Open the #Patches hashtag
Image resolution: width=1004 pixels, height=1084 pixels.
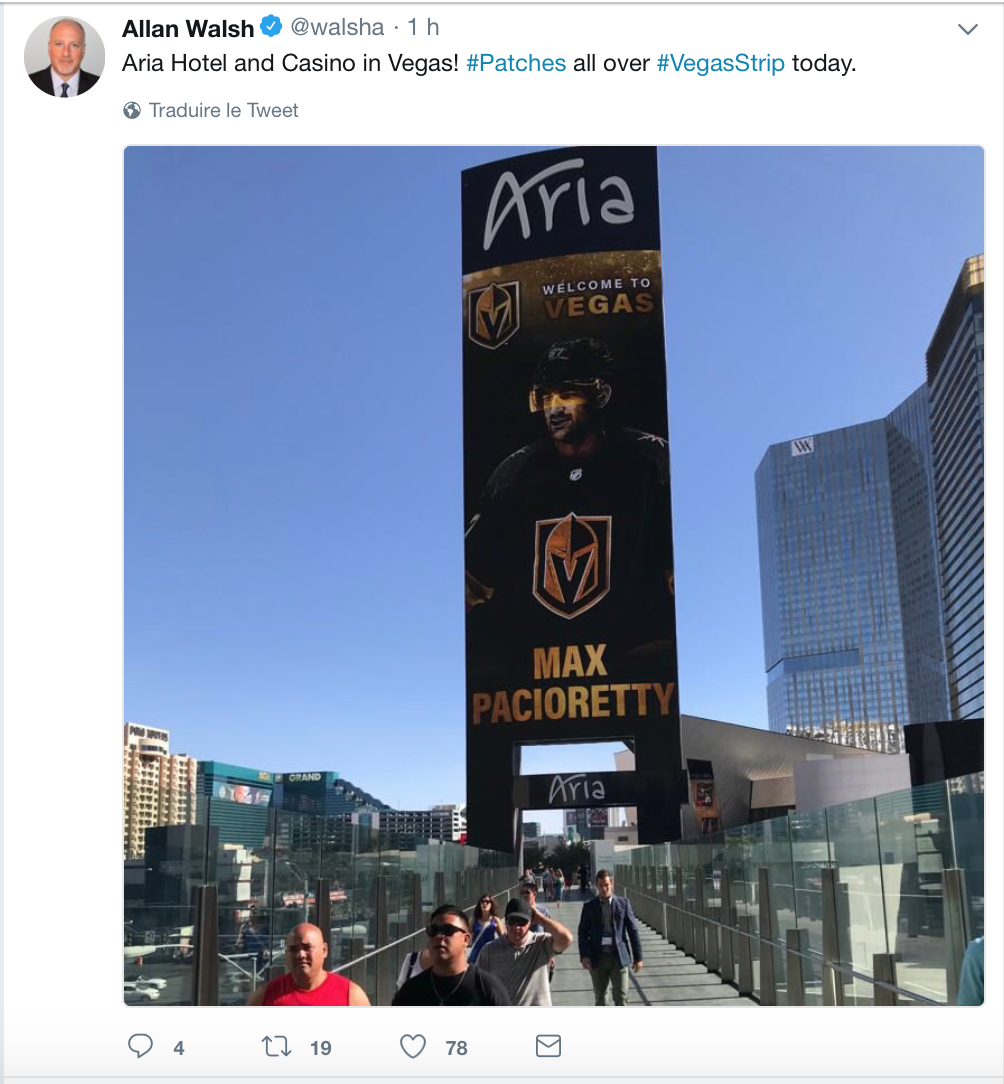[x=516, y=63]
